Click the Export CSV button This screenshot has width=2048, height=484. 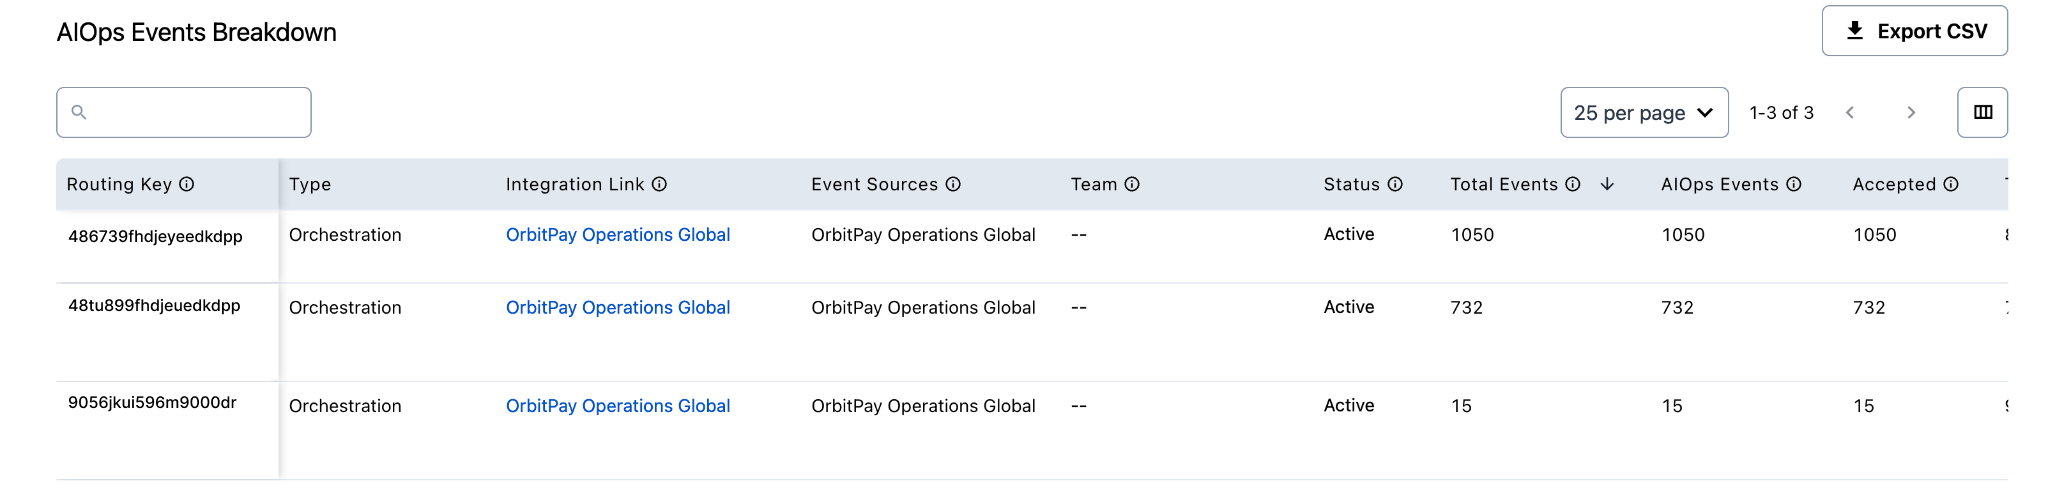point(1914,31)
